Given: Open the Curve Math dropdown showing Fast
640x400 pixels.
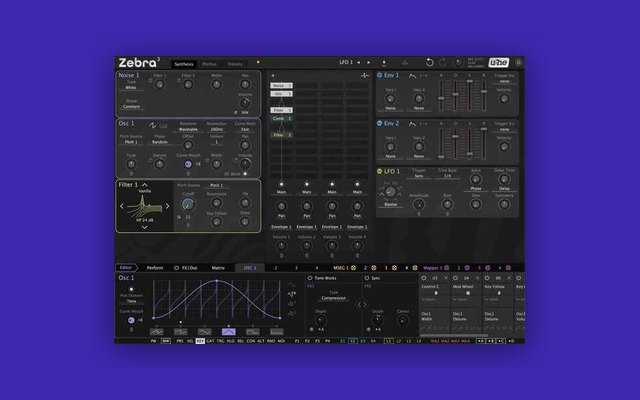Looking at the screenshot, I should tap(245, 130).
